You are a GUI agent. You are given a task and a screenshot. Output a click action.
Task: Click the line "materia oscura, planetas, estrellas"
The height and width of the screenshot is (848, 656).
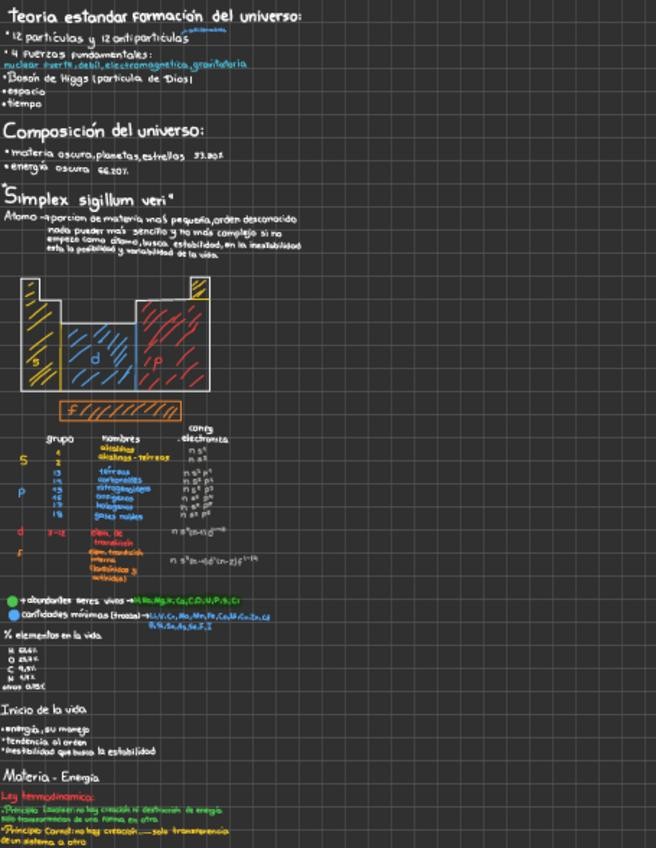114,156
